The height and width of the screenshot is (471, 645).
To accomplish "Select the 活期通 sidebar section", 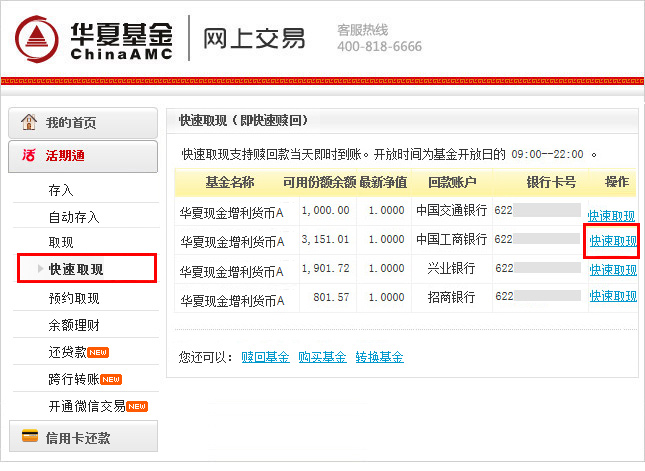I will pos(83,156).
